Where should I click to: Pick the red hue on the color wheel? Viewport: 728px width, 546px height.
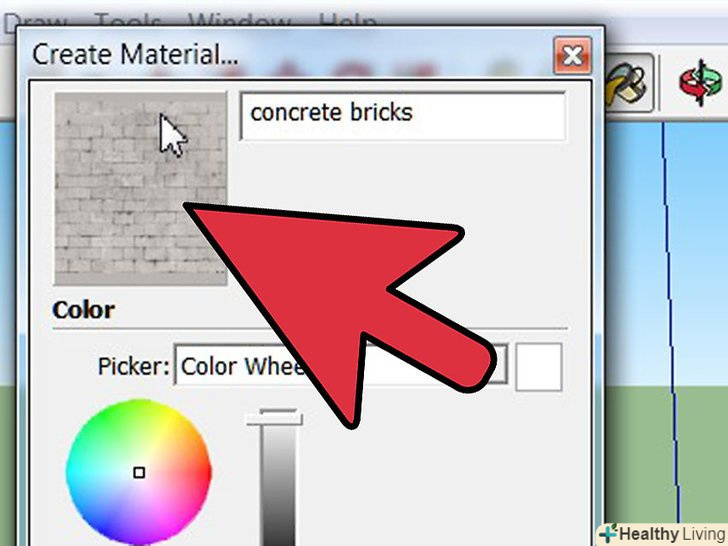[204, 473]
